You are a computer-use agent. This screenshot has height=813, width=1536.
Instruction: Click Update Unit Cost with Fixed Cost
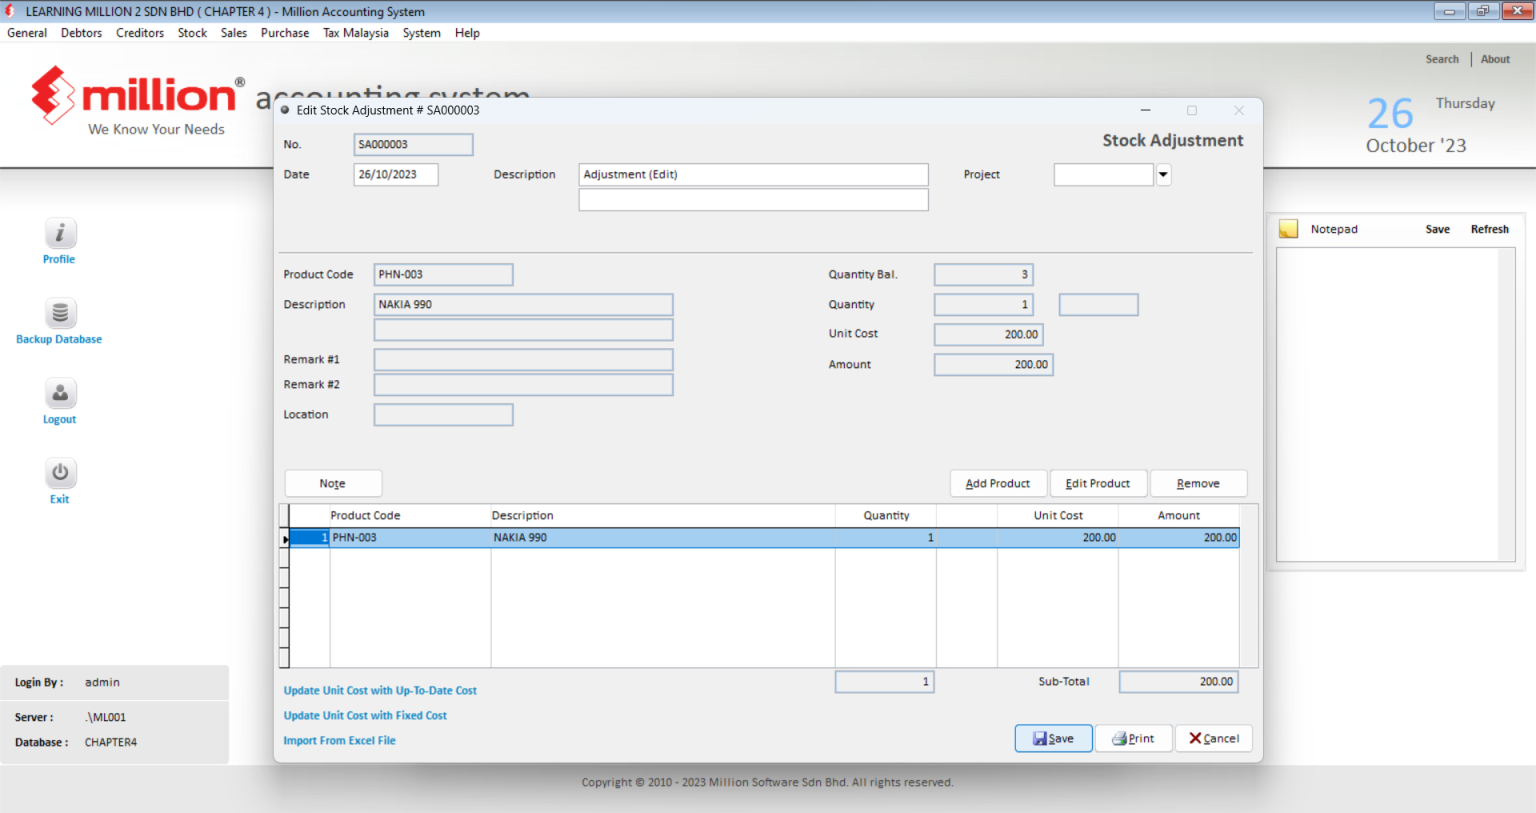365,716
